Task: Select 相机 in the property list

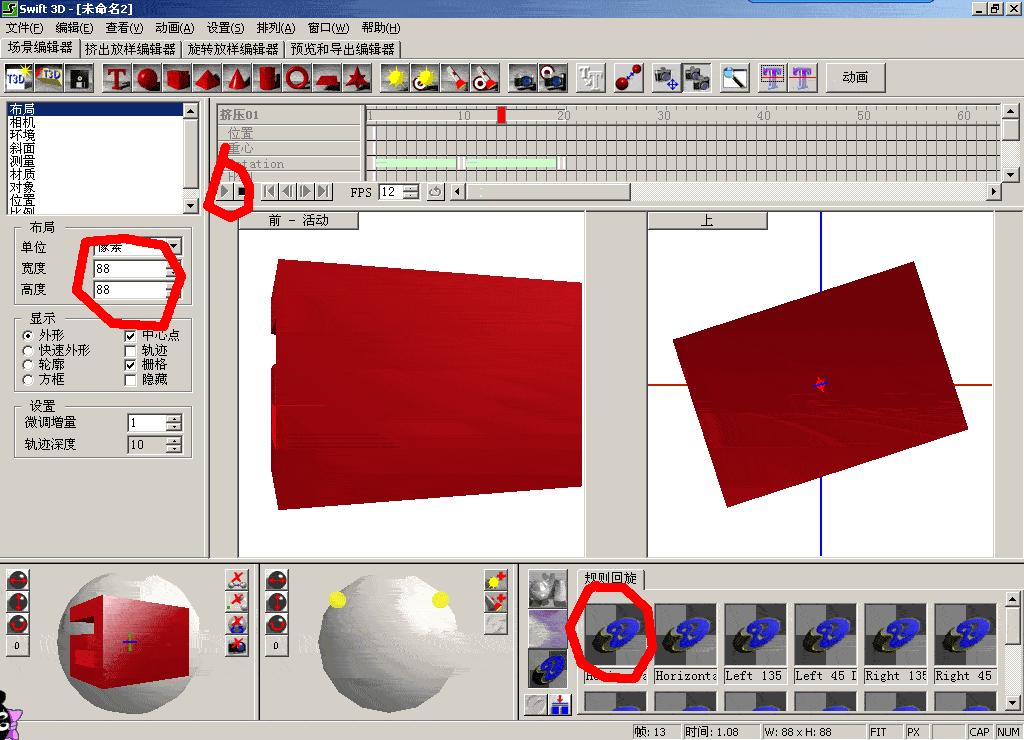Action: tap(95, 123)
